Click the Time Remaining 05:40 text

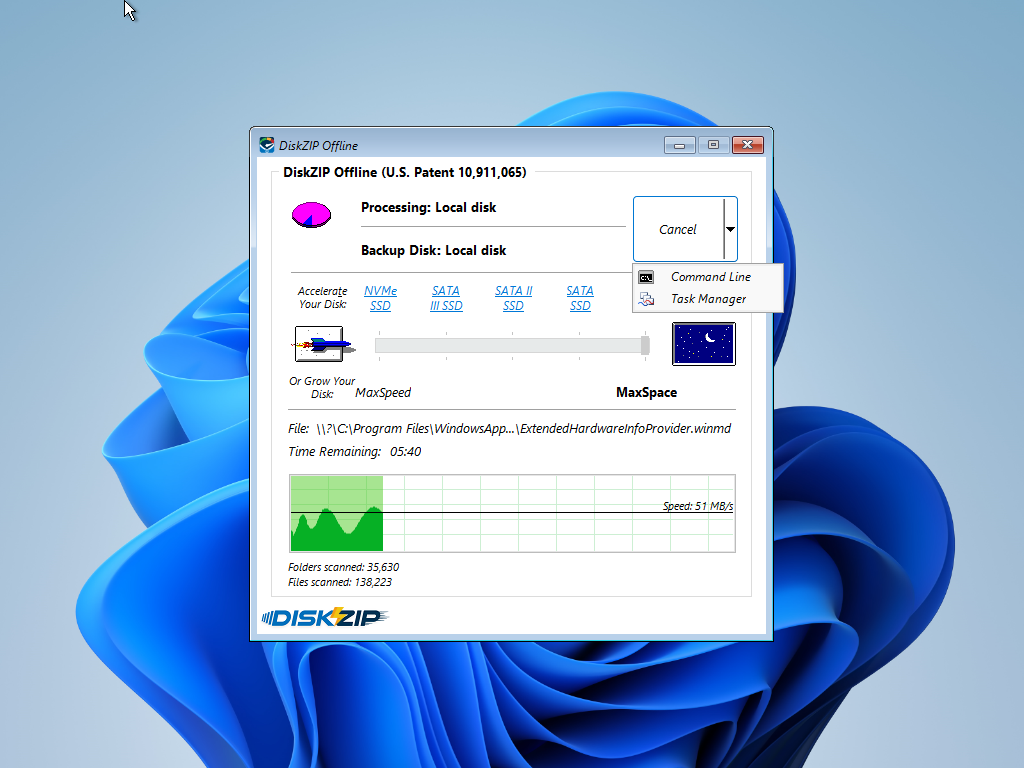pyautogui.click(x=355, y=451)
